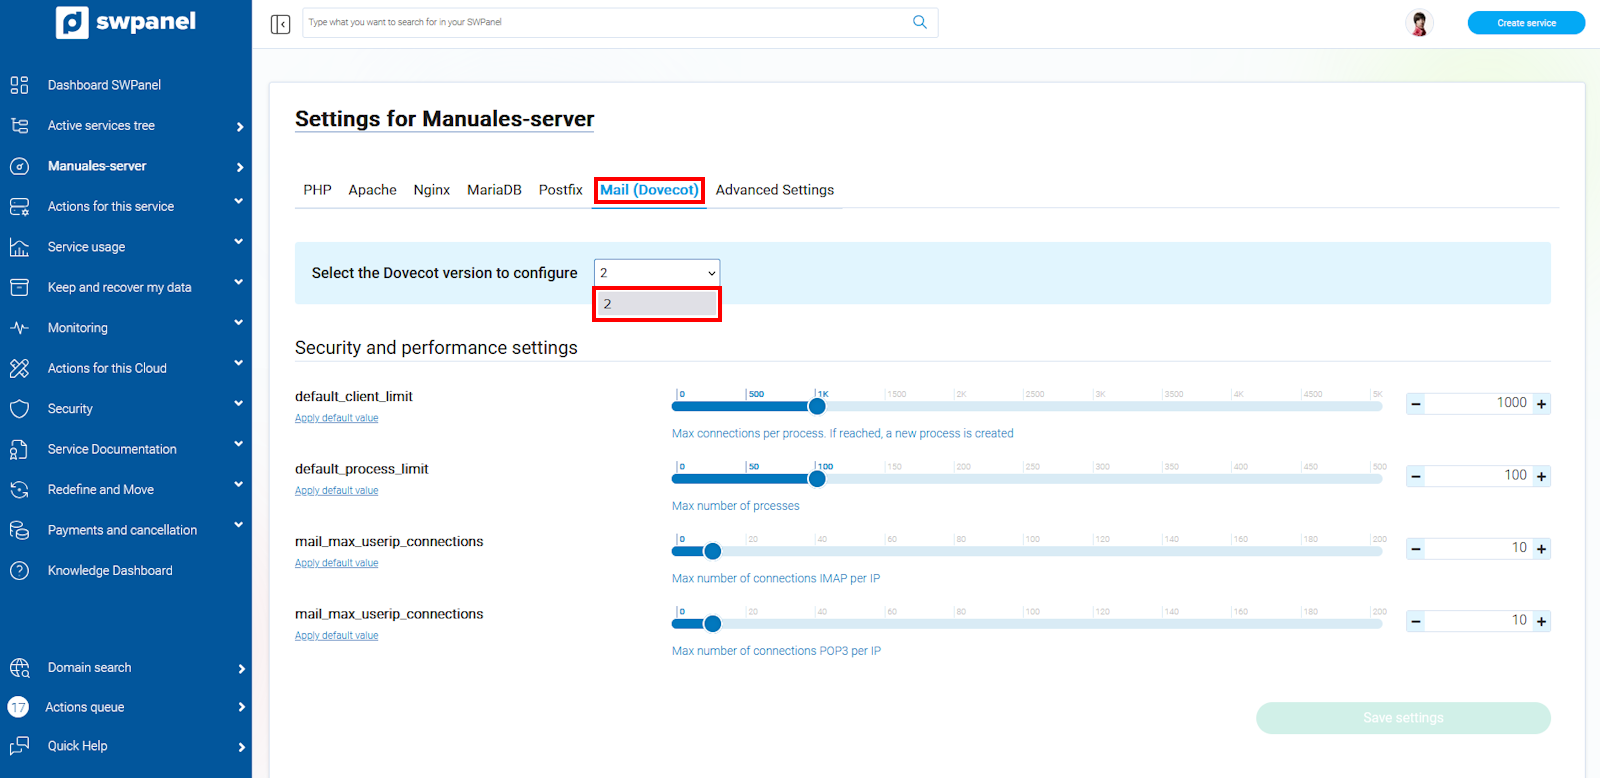This screenshot has width=1600, height=778.
Task: Click the sidebar collapse icon
Action: (x=280, y=24)
